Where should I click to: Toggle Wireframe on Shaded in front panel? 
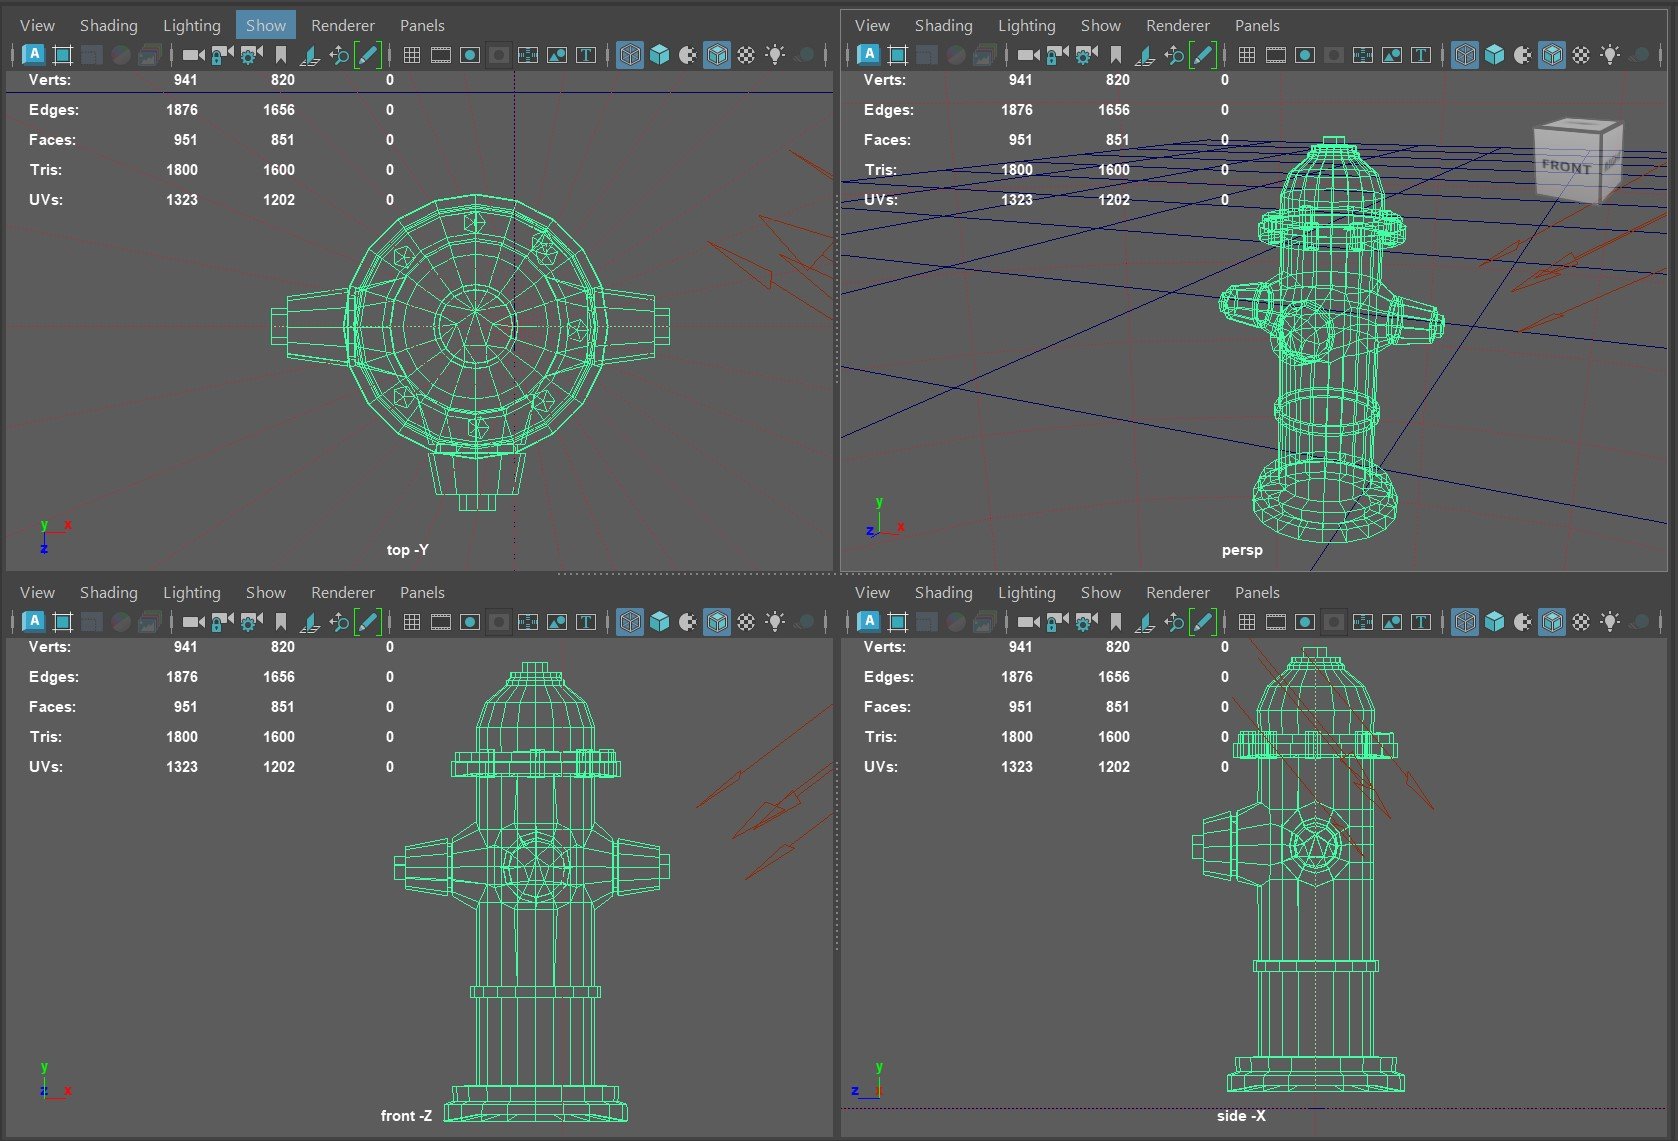tap(717, 622)
